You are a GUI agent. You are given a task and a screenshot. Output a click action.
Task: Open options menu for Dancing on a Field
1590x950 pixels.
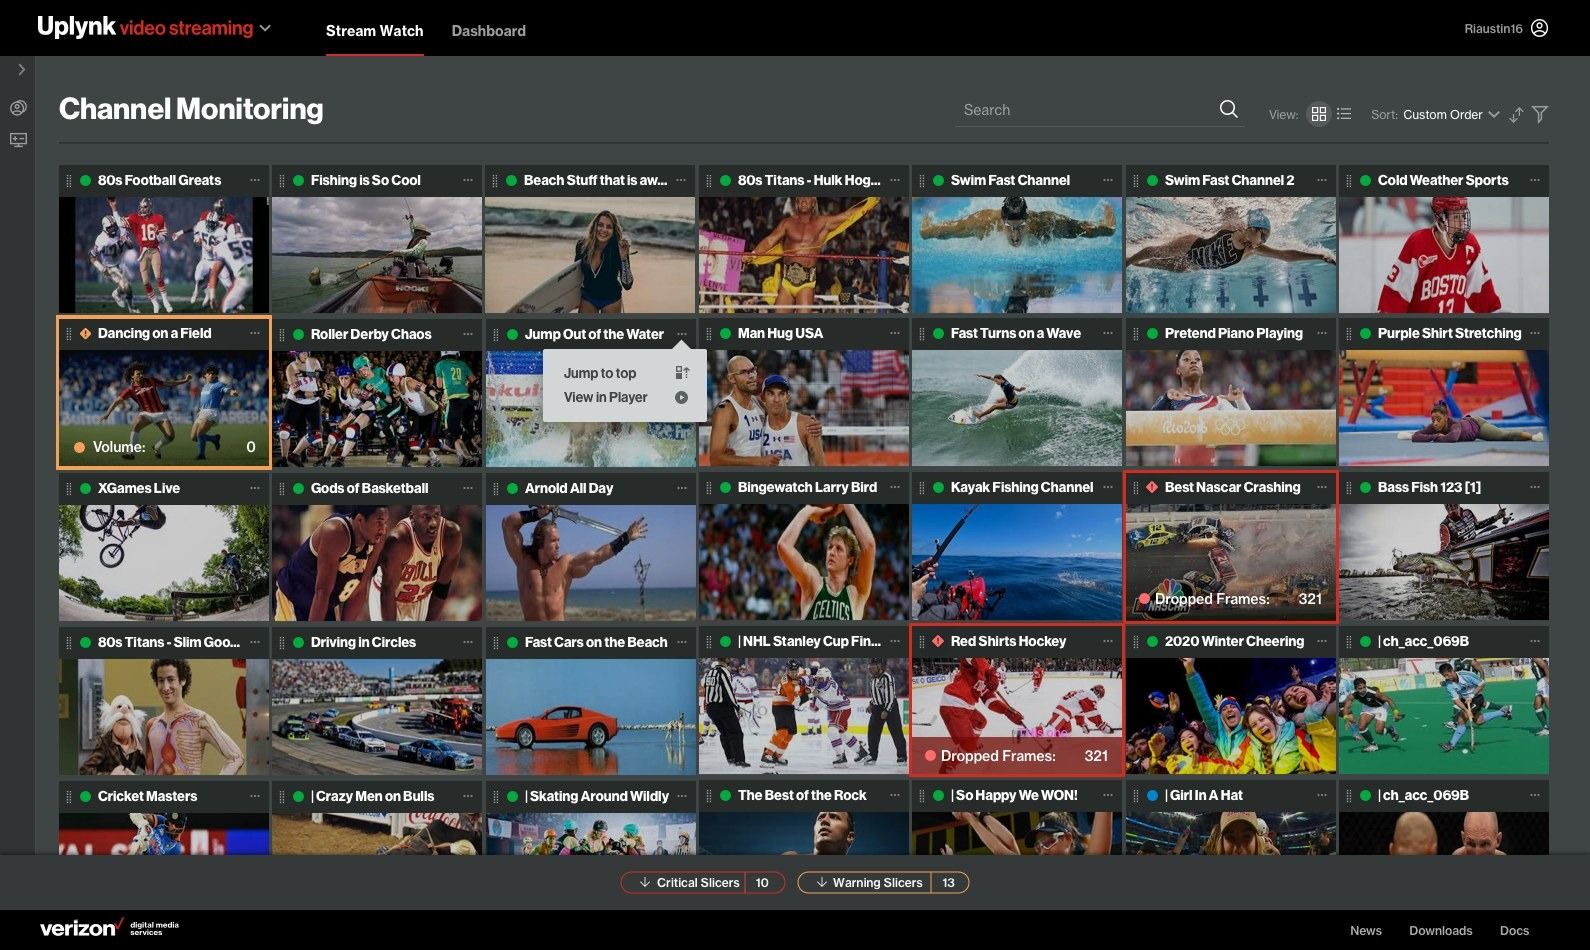pos(255,333)
